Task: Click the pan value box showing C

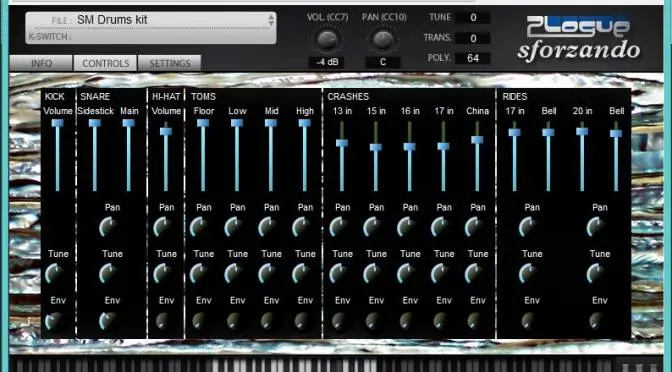Action: (383, 62)
